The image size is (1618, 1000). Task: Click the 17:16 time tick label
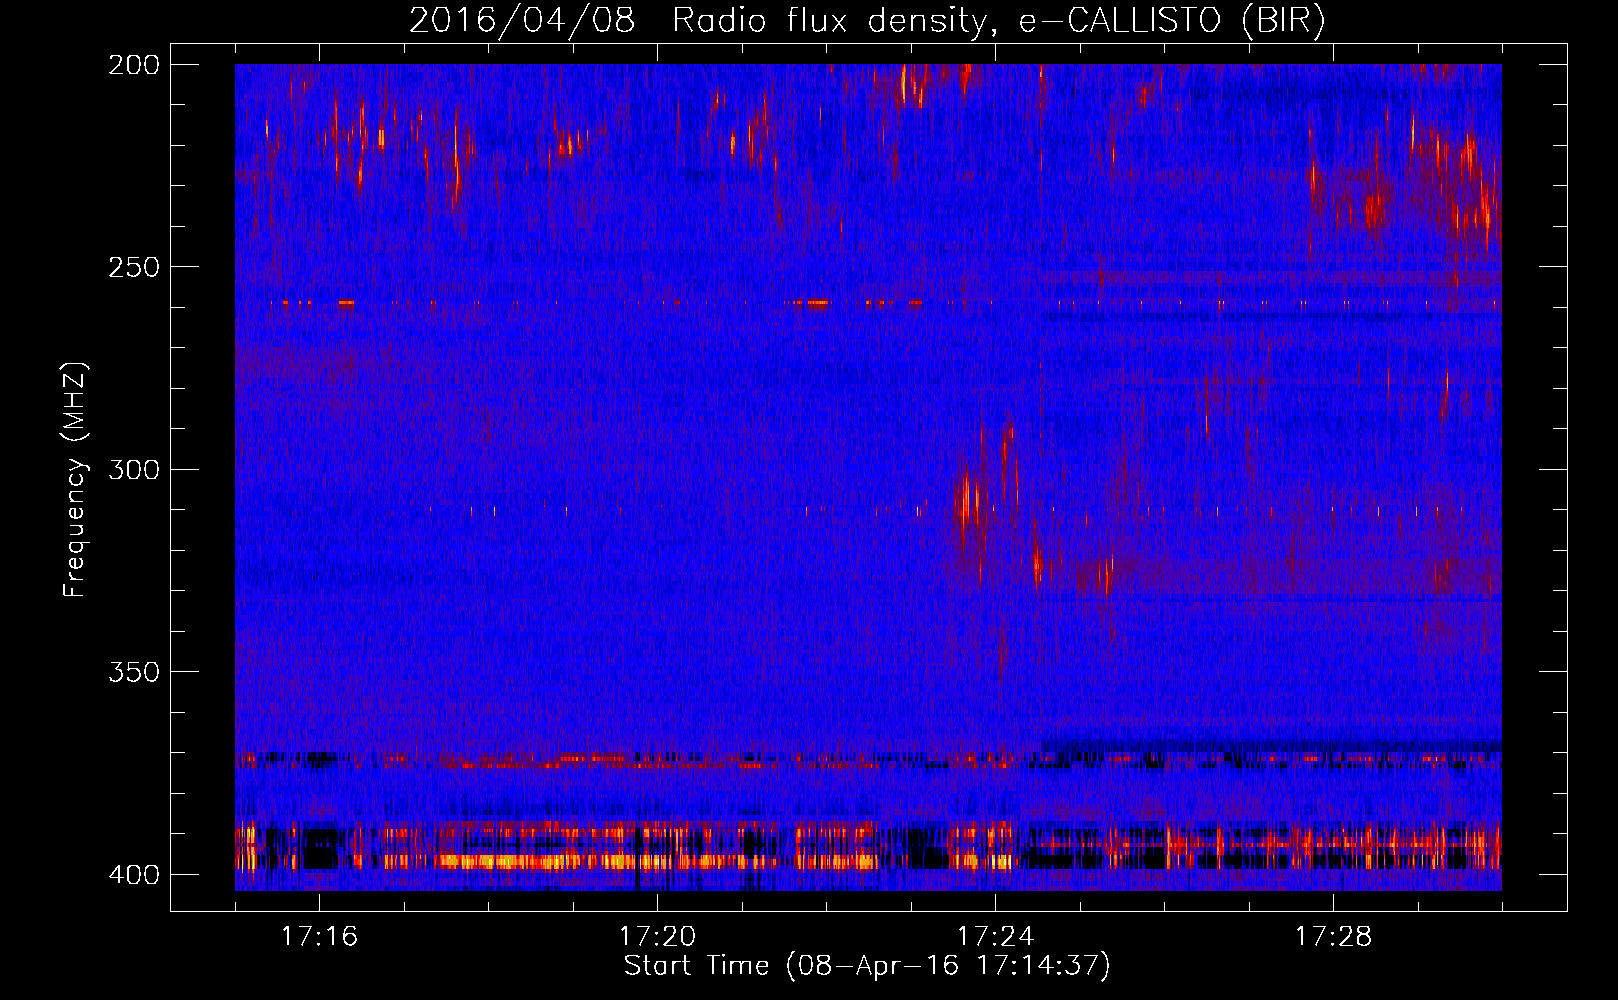319,937
